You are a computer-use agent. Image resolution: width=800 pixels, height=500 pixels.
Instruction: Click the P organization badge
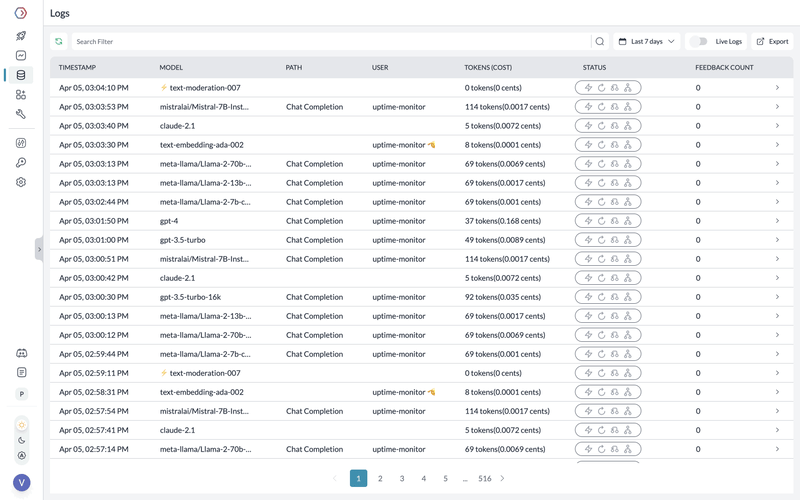(21, 394)
